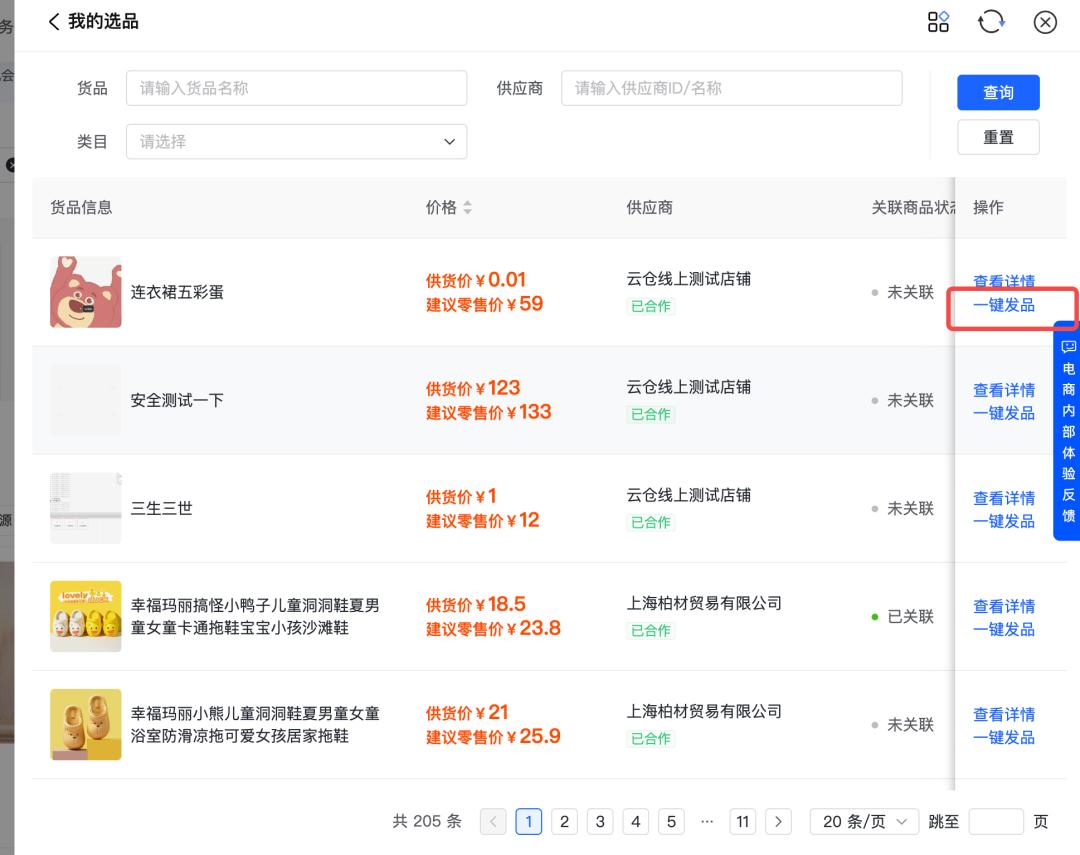Click 一键发品 for 连衣裙五彩蛋
Image resolution: width=1080 pixels, height=855 pixels.
pos(1003,304)
